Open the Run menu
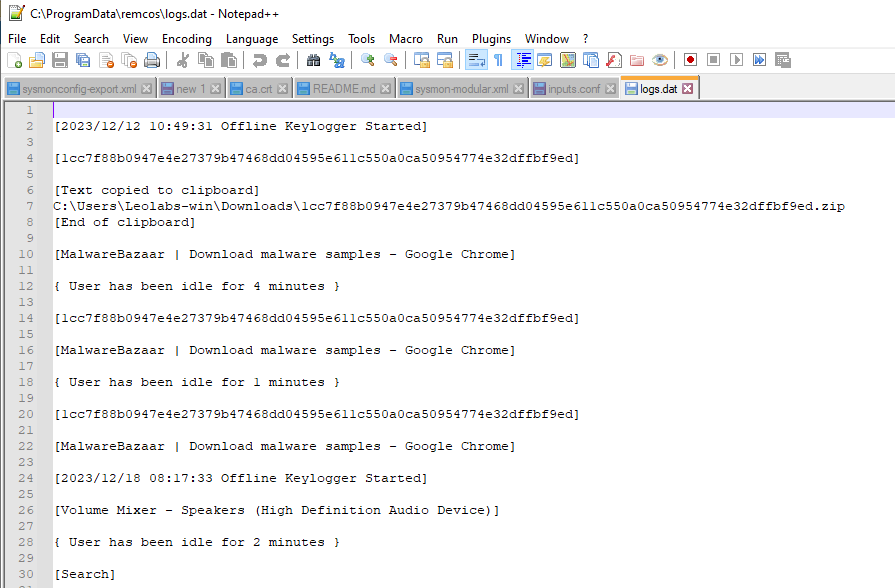Image resolution: width=895 pixels, height=588 pixels. point(448,39)
